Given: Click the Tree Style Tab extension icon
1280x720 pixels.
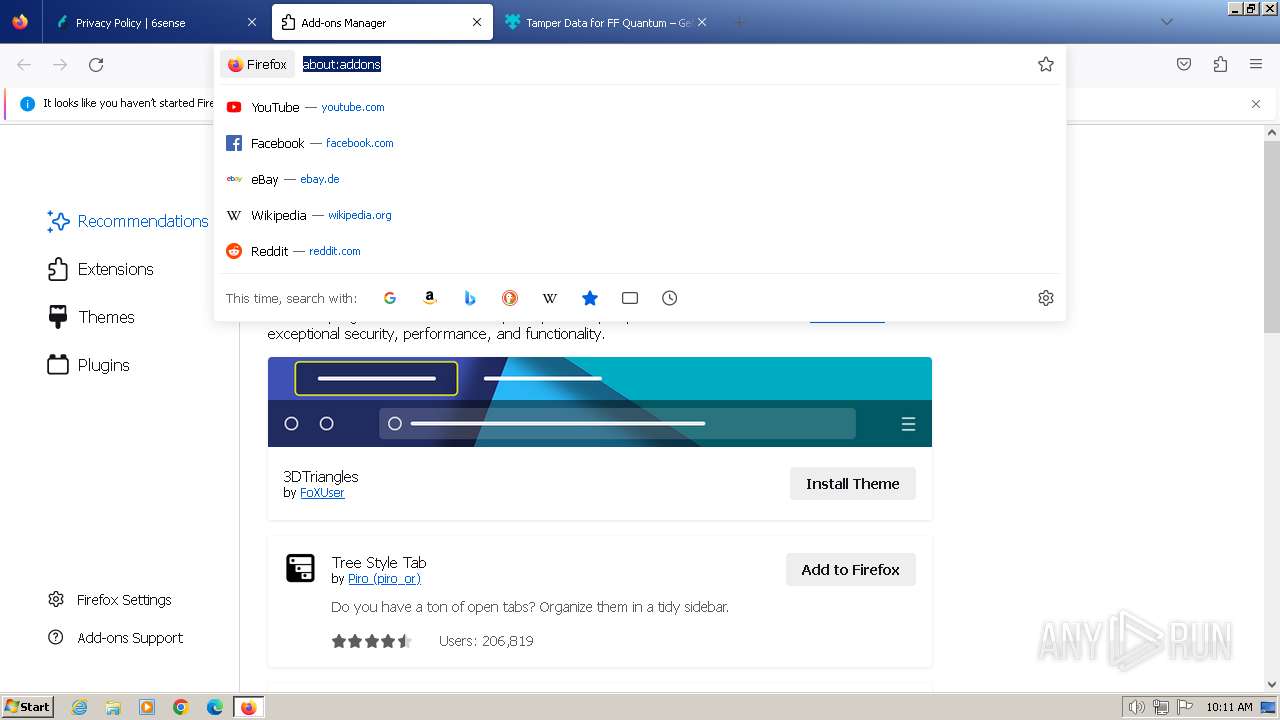Looking at the screenshot, I should (300, 568).
